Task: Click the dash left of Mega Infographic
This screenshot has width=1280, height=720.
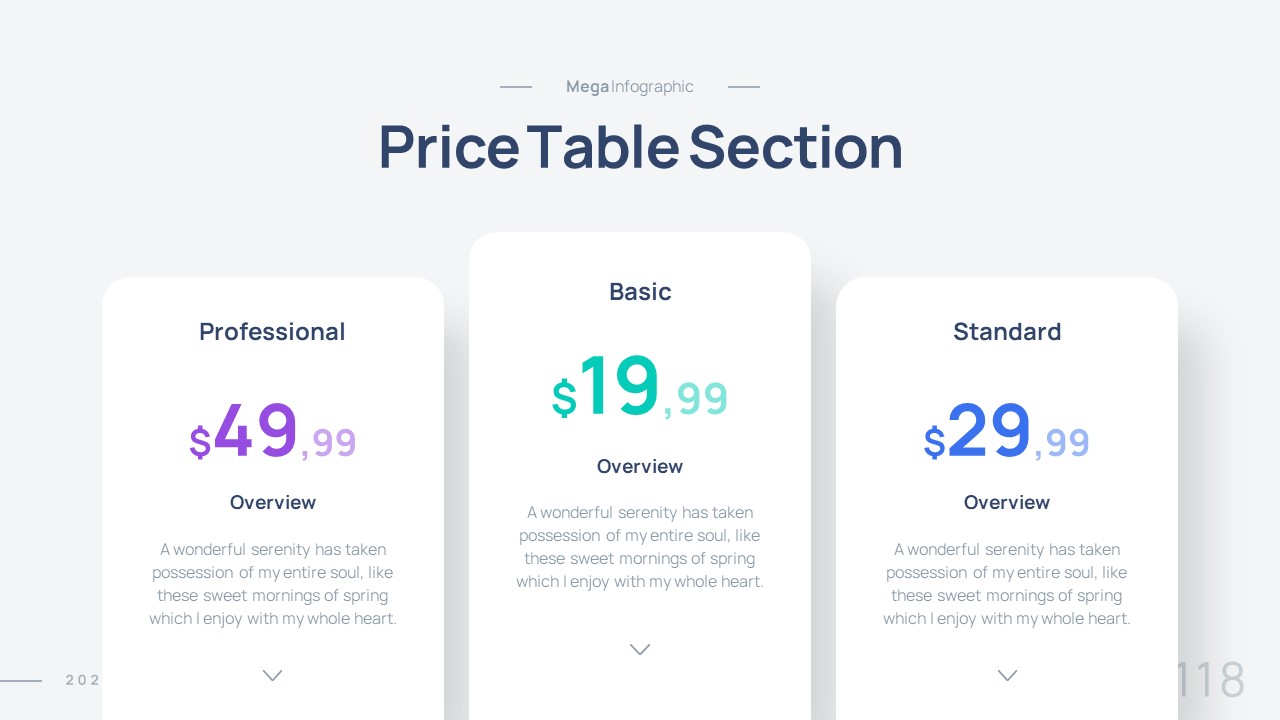Action: coord(516,87)
